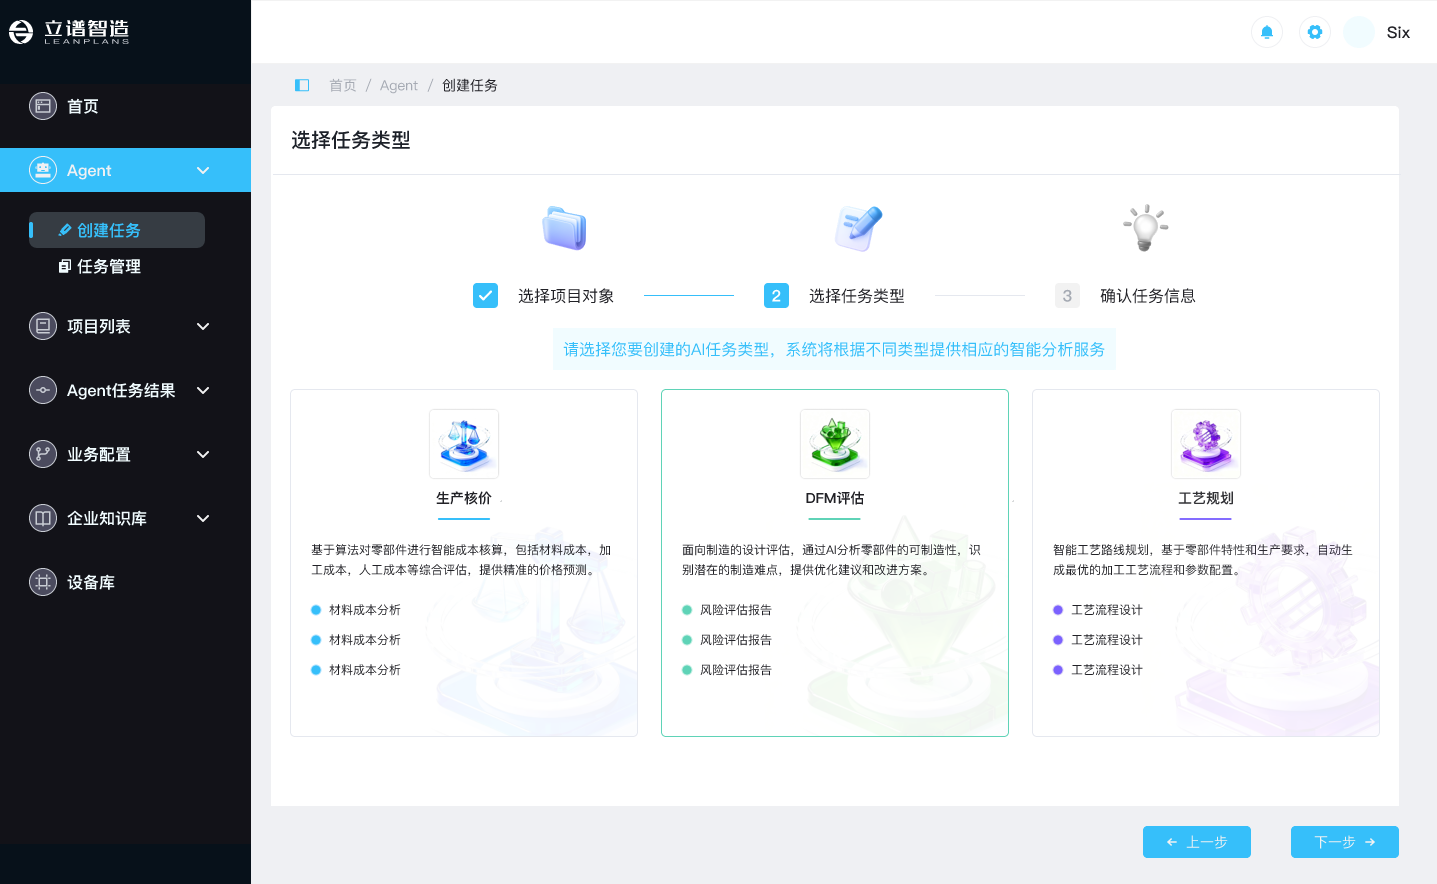Click the LeanPlans logo icon
The height and width of the screenshot is (884, 1437).
click(x=21, y=32)
